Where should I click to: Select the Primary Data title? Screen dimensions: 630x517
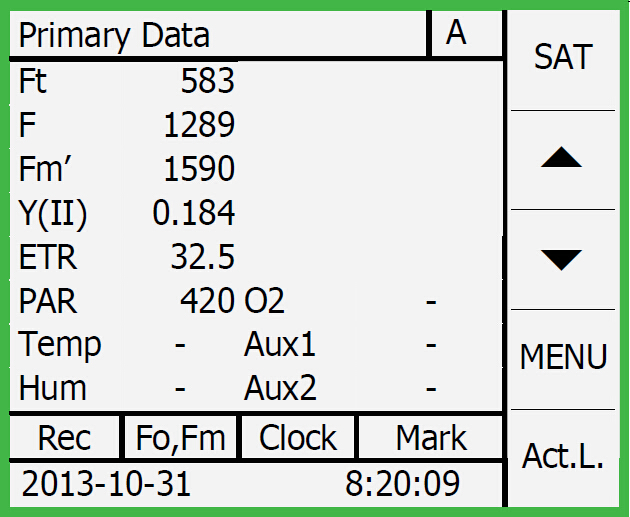[115, 35]
